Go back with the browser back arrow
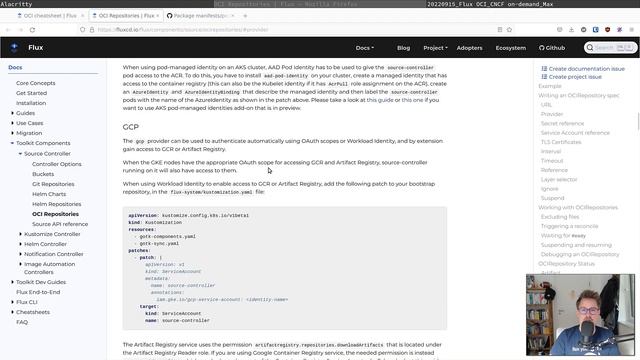The image size is (640, 360). (x=8, y=30)
